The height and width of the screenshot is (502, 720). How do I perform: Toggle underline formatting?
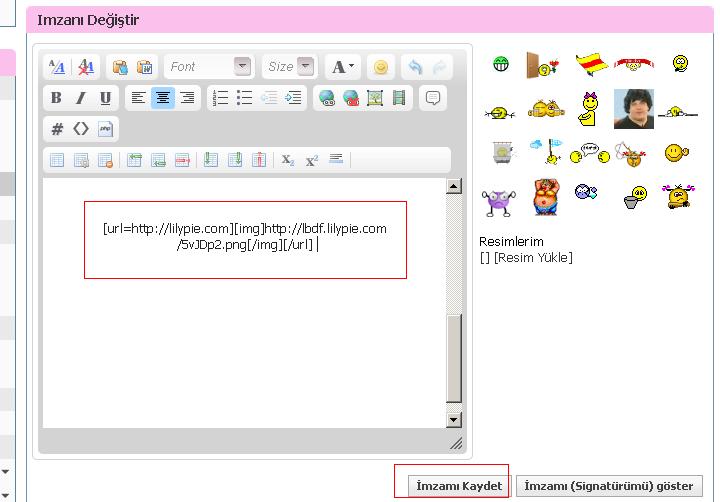tap(105, 98)
